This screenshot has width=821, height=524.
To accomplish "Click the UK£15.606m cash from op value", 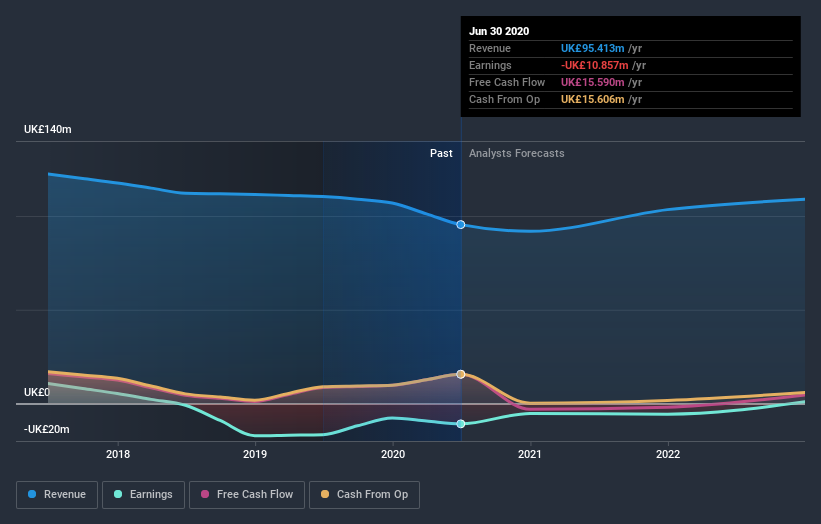I will pyautogui.click(x=592, y=99).
